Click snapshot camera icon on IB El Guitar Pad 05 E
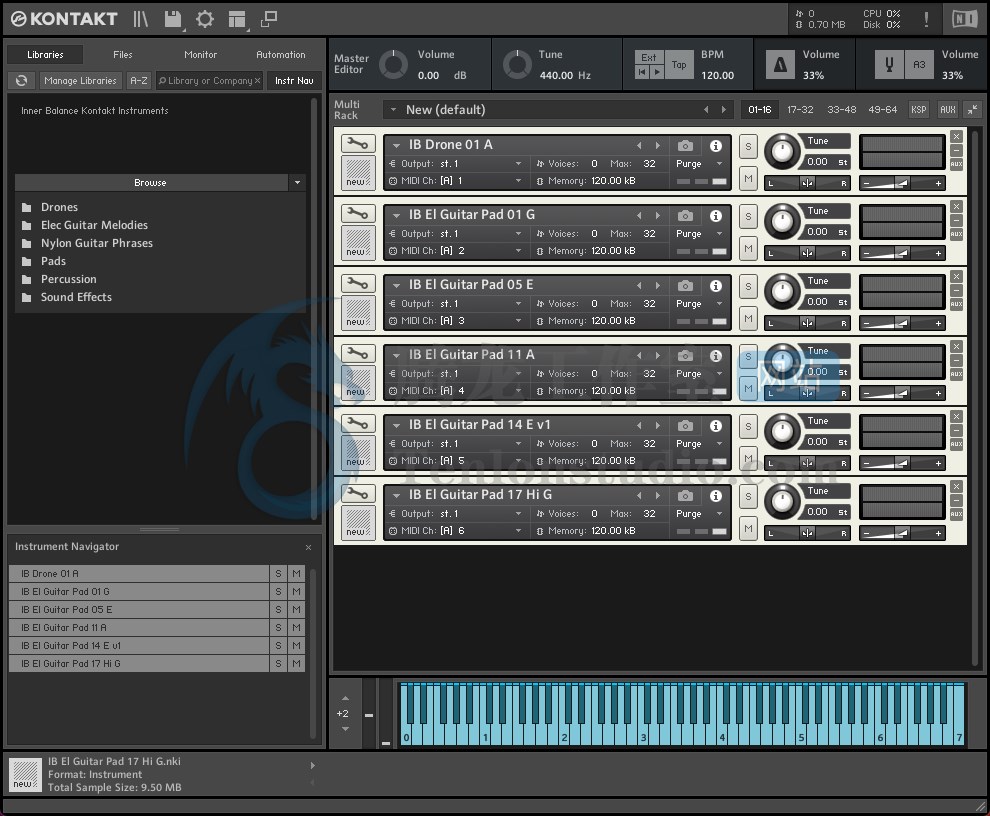 [x=685, y=286]
